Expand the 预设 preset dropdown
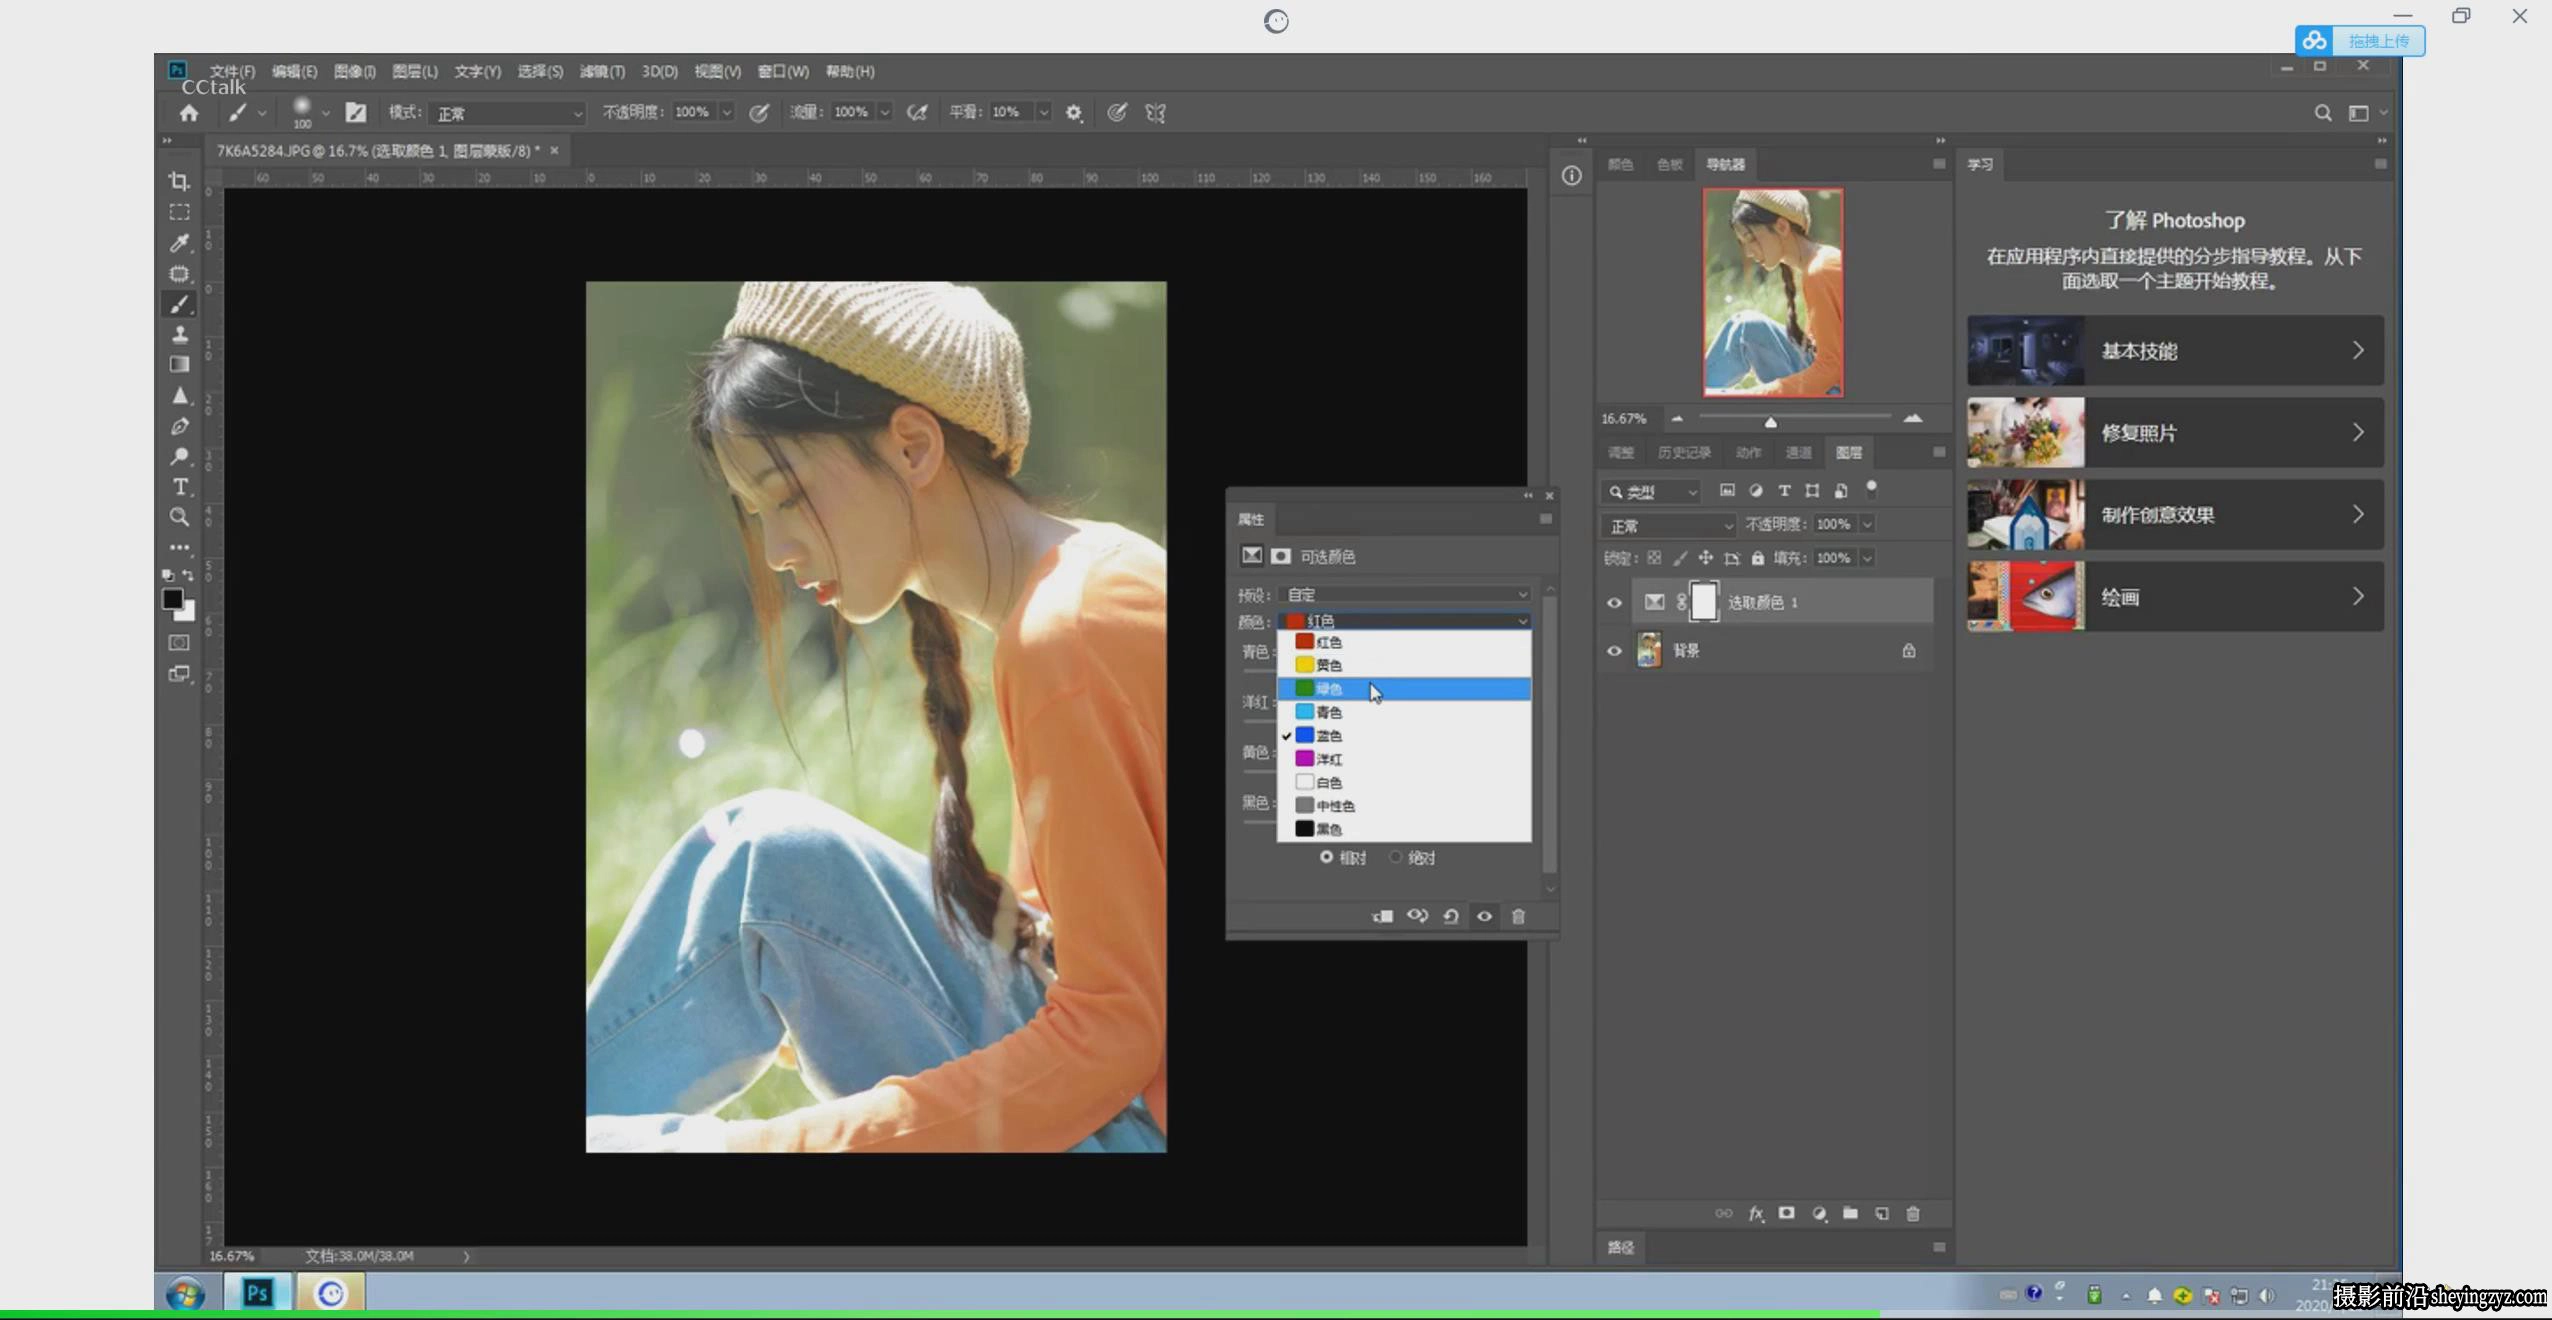The image size is (2552, 1320). [1405, 594]
